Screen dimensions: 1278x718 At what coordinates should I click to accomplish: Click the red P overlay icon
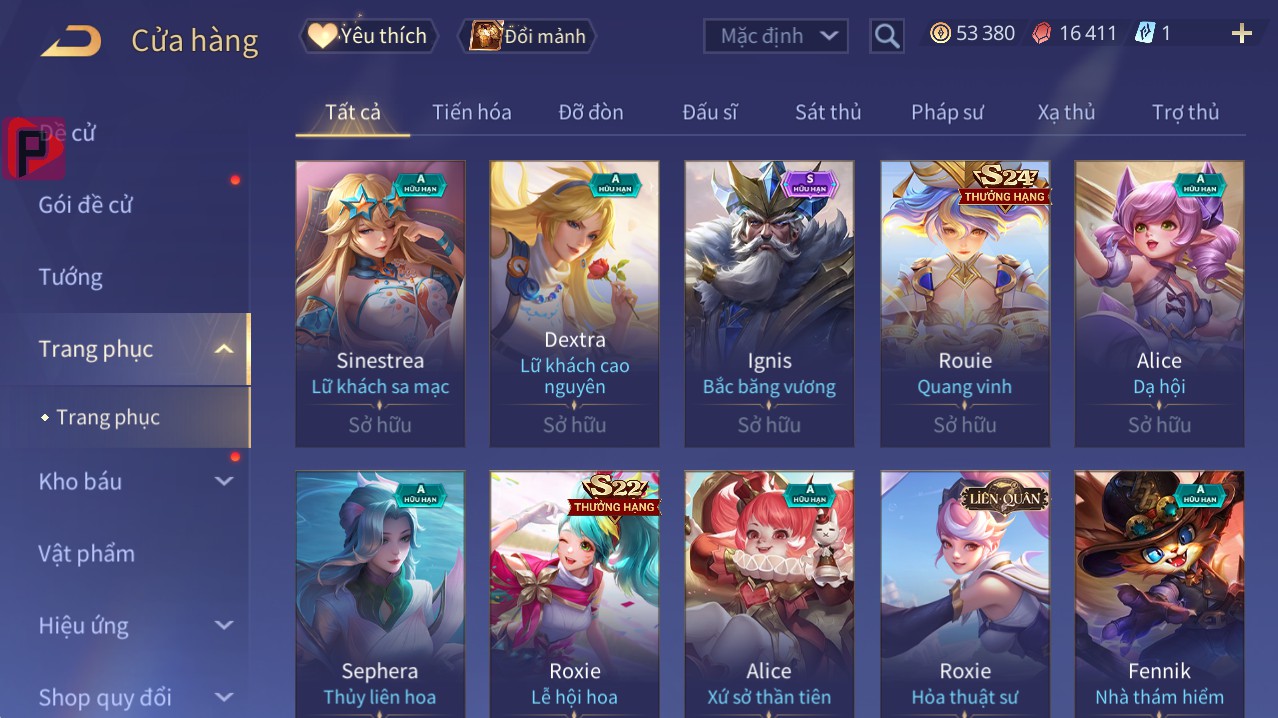pyautogui.click(x=34, y=148)
